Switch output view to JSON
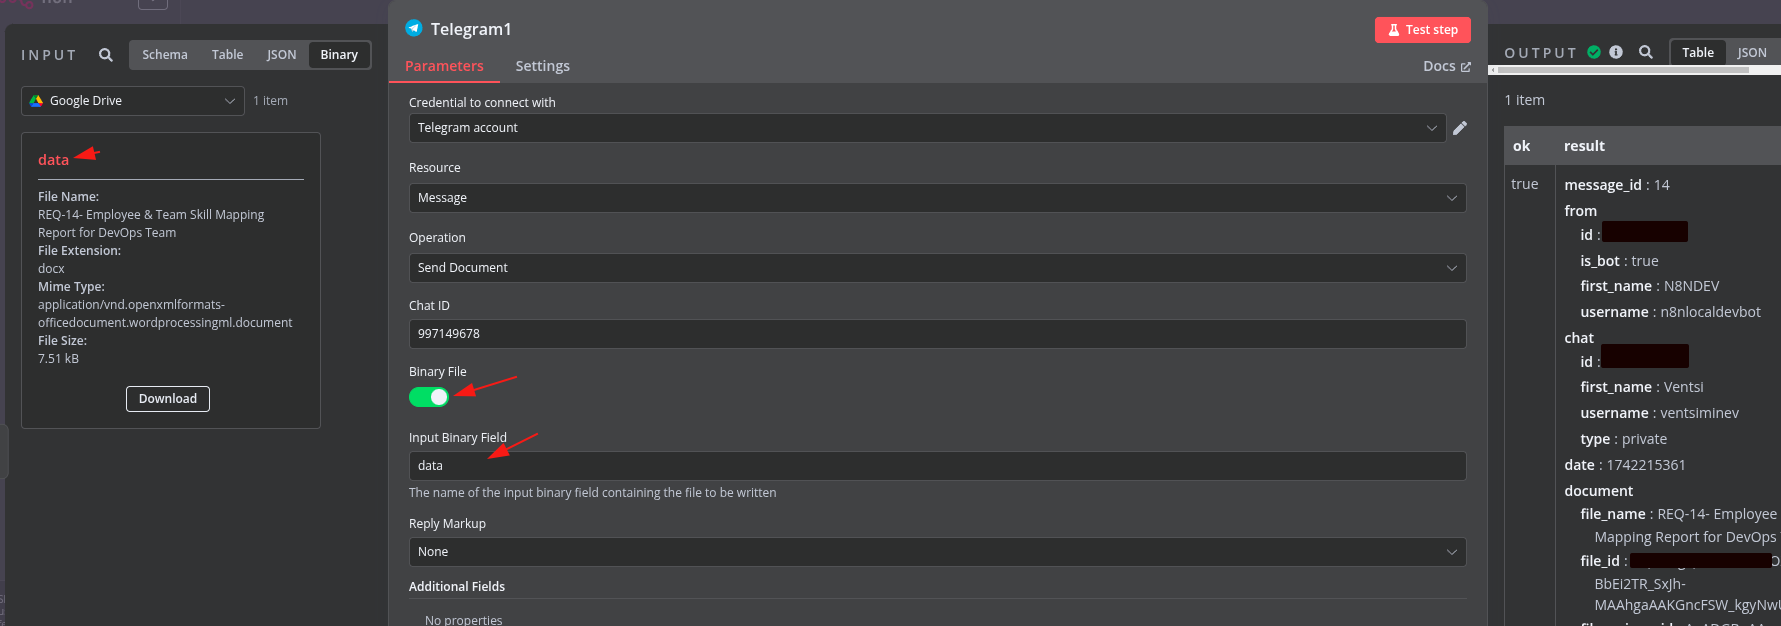 (x=1751, y=53)
